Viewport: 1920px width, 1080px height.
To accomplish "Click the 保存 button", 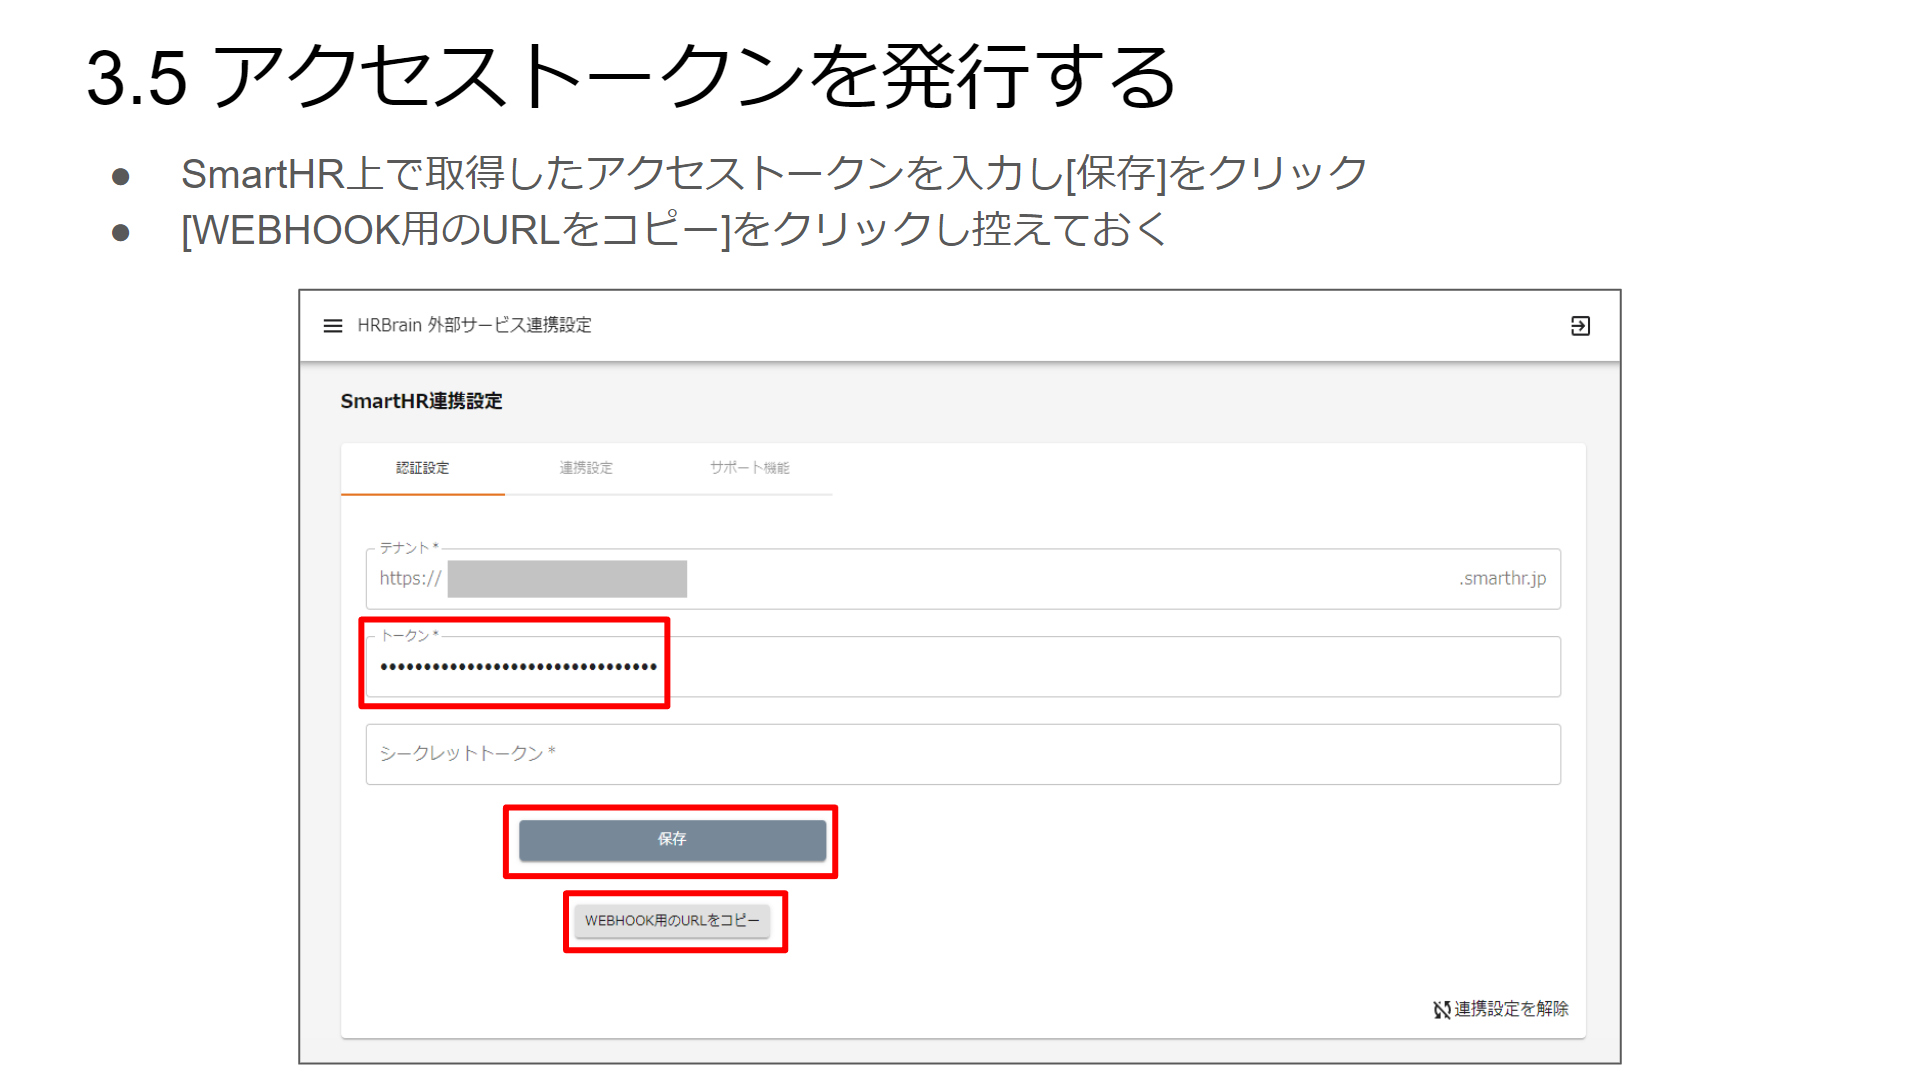I will tap(672, 840).
